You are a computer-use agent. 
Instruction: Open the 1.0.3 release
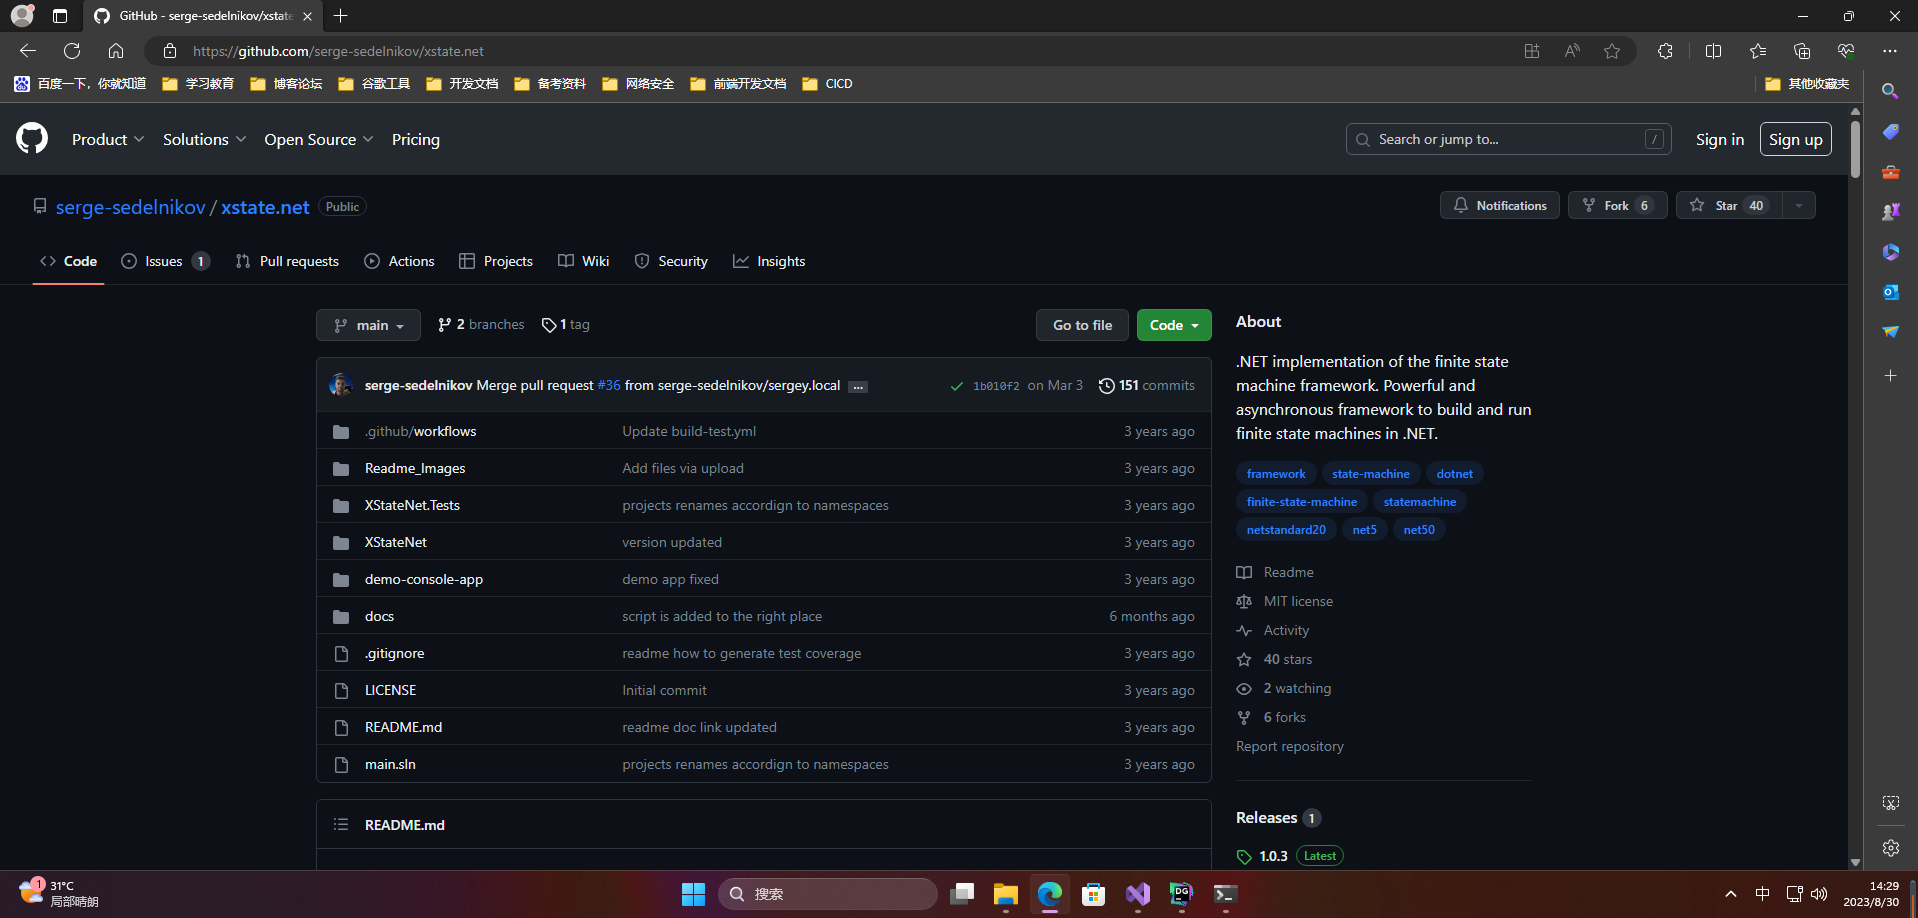pyautogui.click(x=1273, y=856)
